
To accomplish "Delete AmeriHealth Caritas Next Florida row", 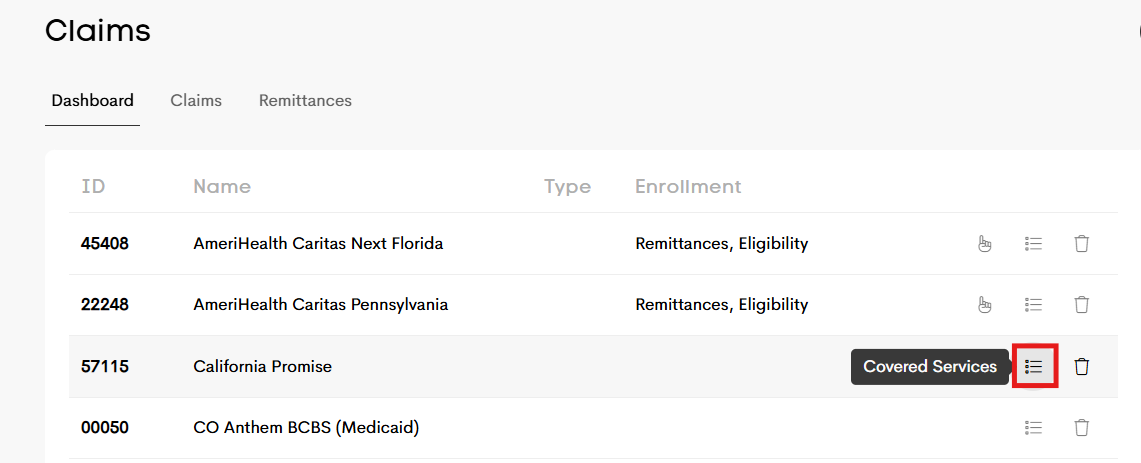I will [1081, 243].
